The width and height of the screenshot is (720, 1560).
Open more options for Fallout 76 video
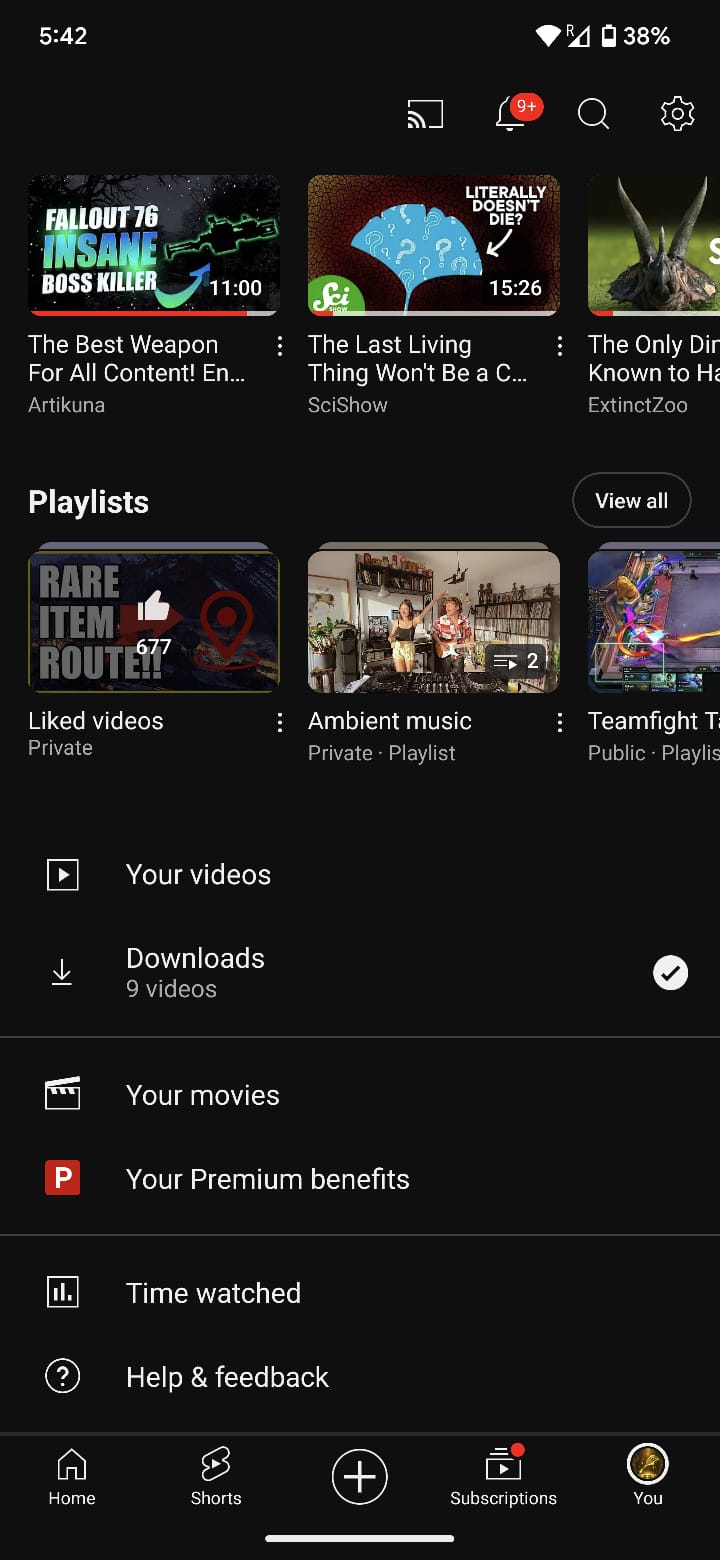(x=280, y=346)
